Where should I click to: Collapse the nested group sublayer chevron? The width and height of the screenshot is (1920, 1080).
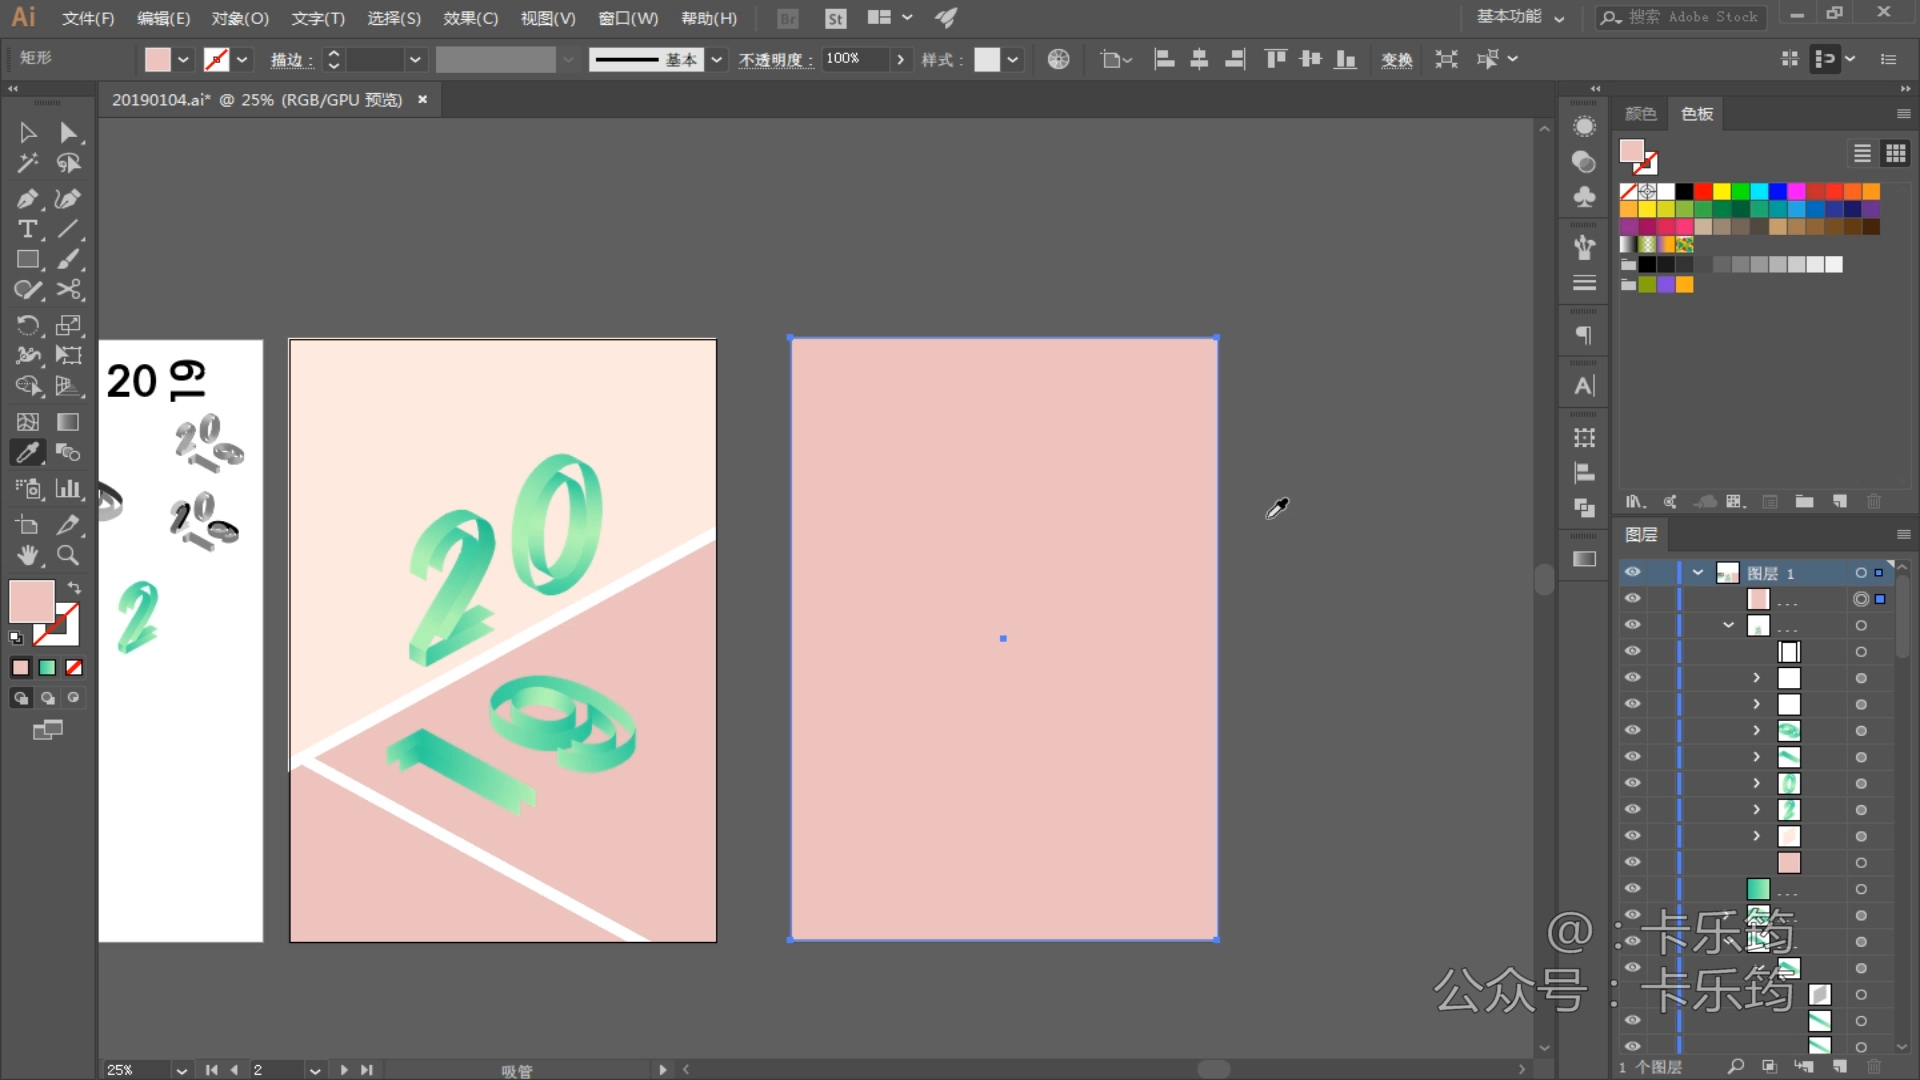click(x=1728, y=625)
